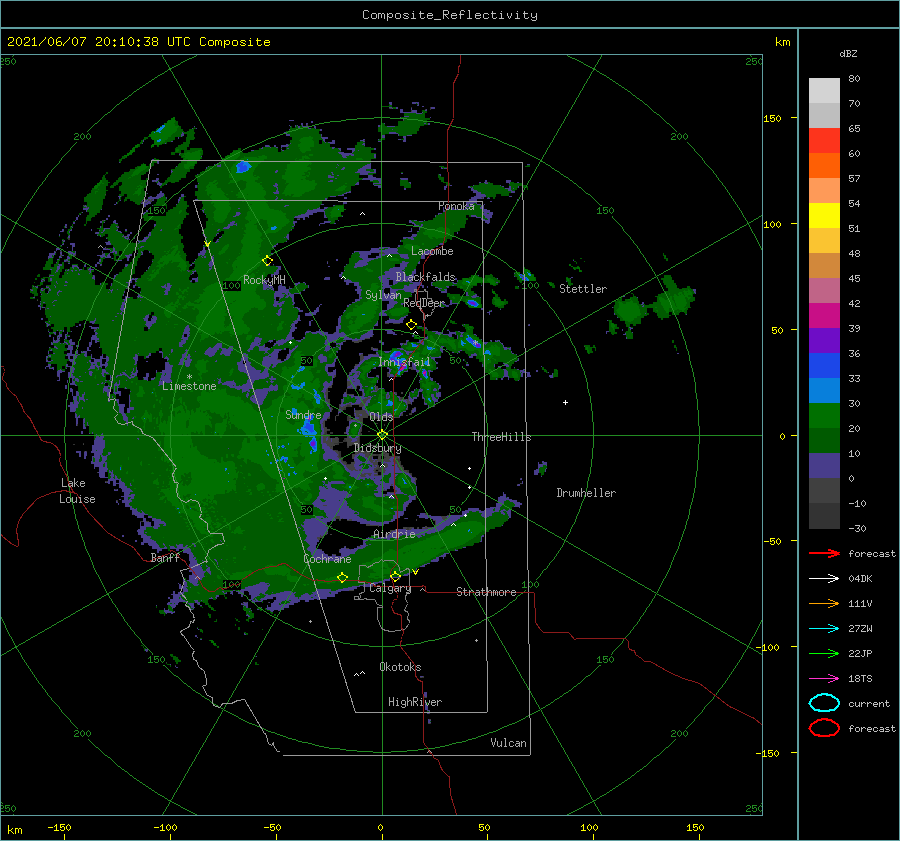Viewport: 900px width, 841px height.
Task: Click the isolated echo west of Drumheller
Action: [x=540, y=468]
